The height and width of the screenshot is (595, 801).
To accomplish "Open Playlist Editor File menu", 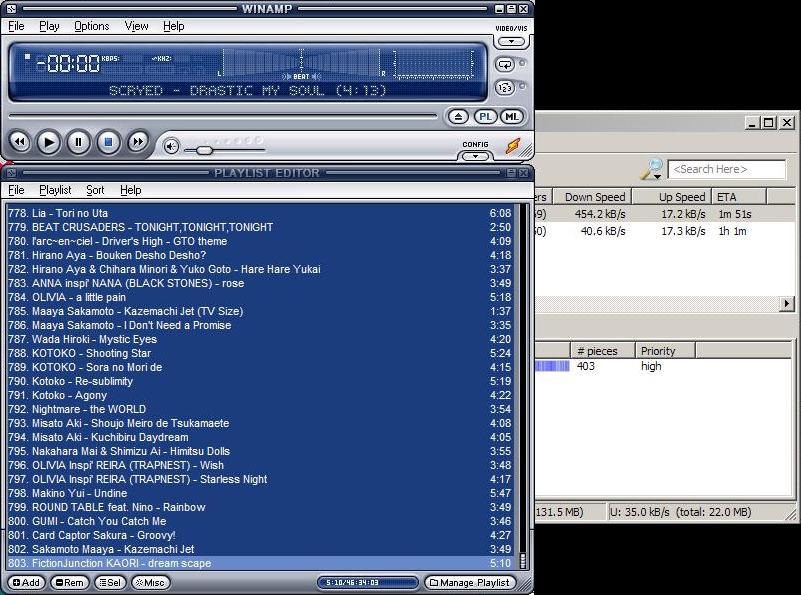I will pyautogui.click(x=16, y=190).
